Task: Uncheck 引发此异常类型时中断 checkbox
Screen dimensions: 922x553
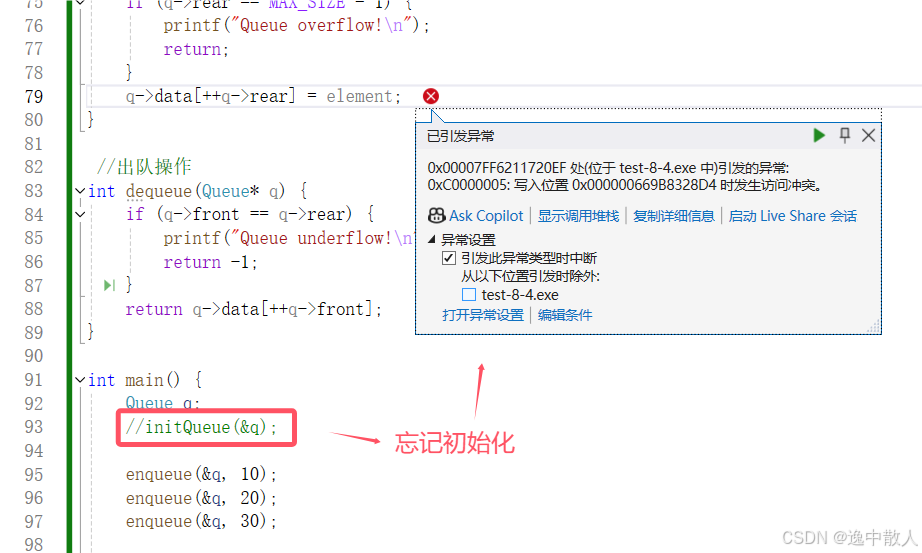Action: 449,258
